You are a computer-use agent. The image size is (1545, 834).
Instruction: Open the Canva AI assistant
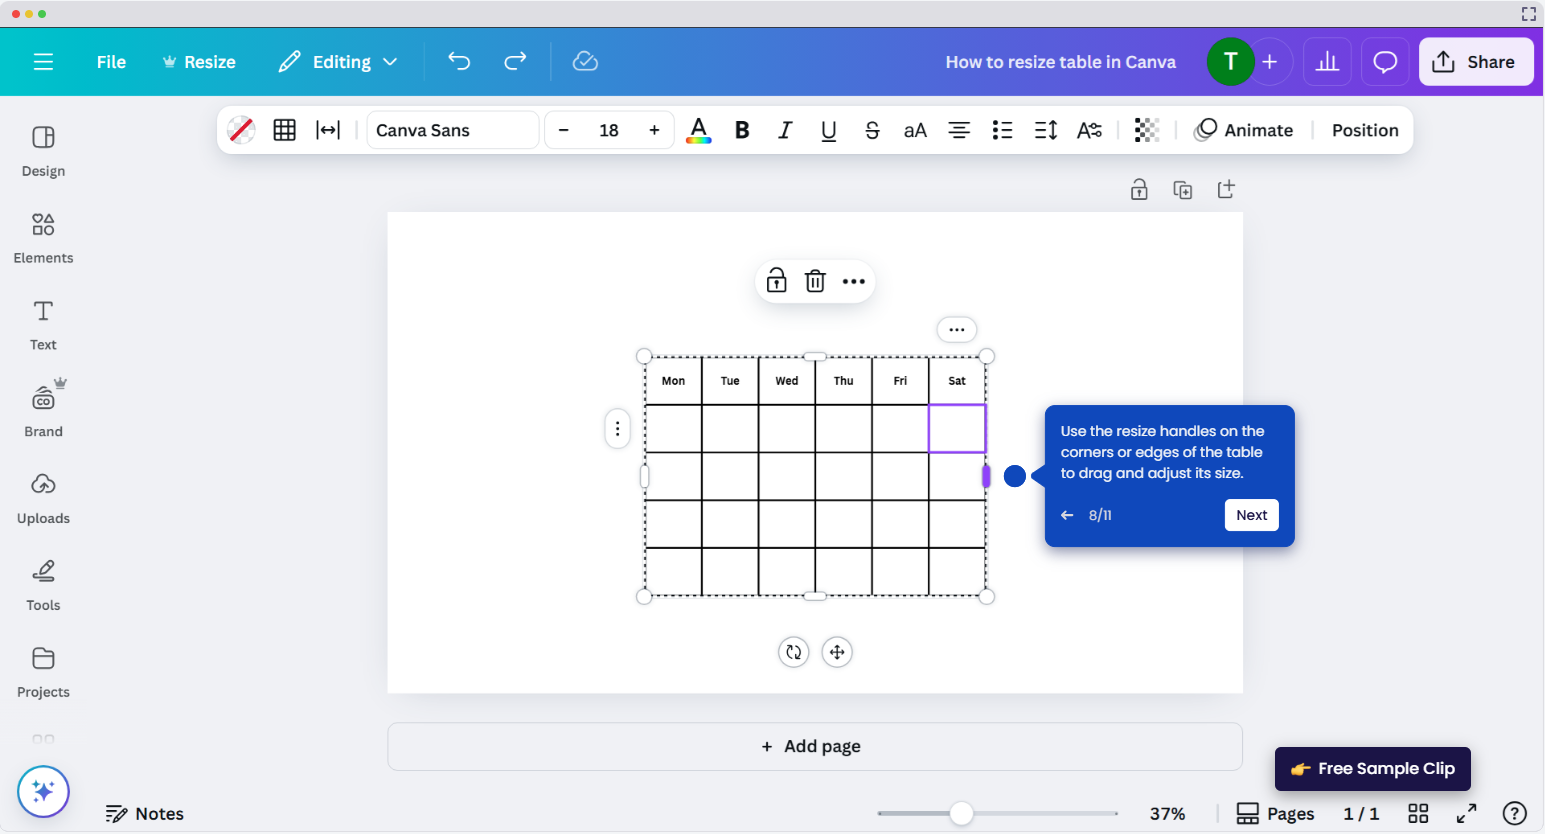(43, 791)
